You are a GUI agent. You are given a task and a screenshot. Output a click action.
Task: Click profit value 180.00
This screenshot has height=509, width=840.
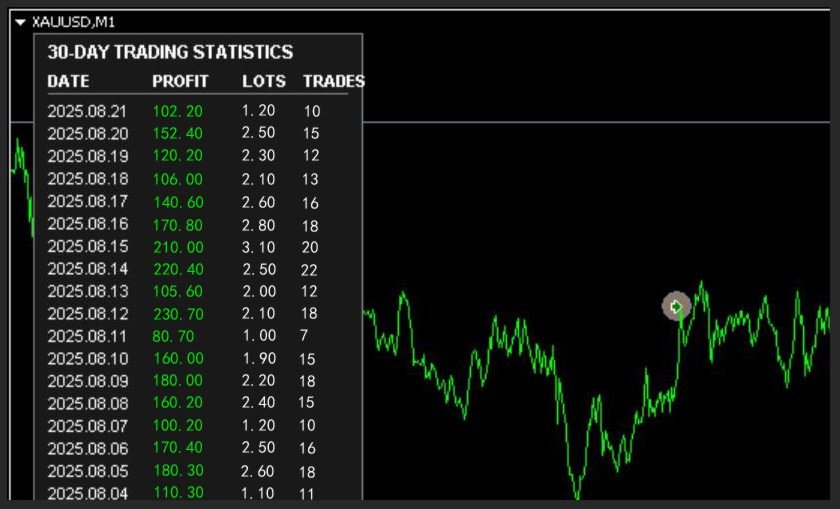(178, 381)
